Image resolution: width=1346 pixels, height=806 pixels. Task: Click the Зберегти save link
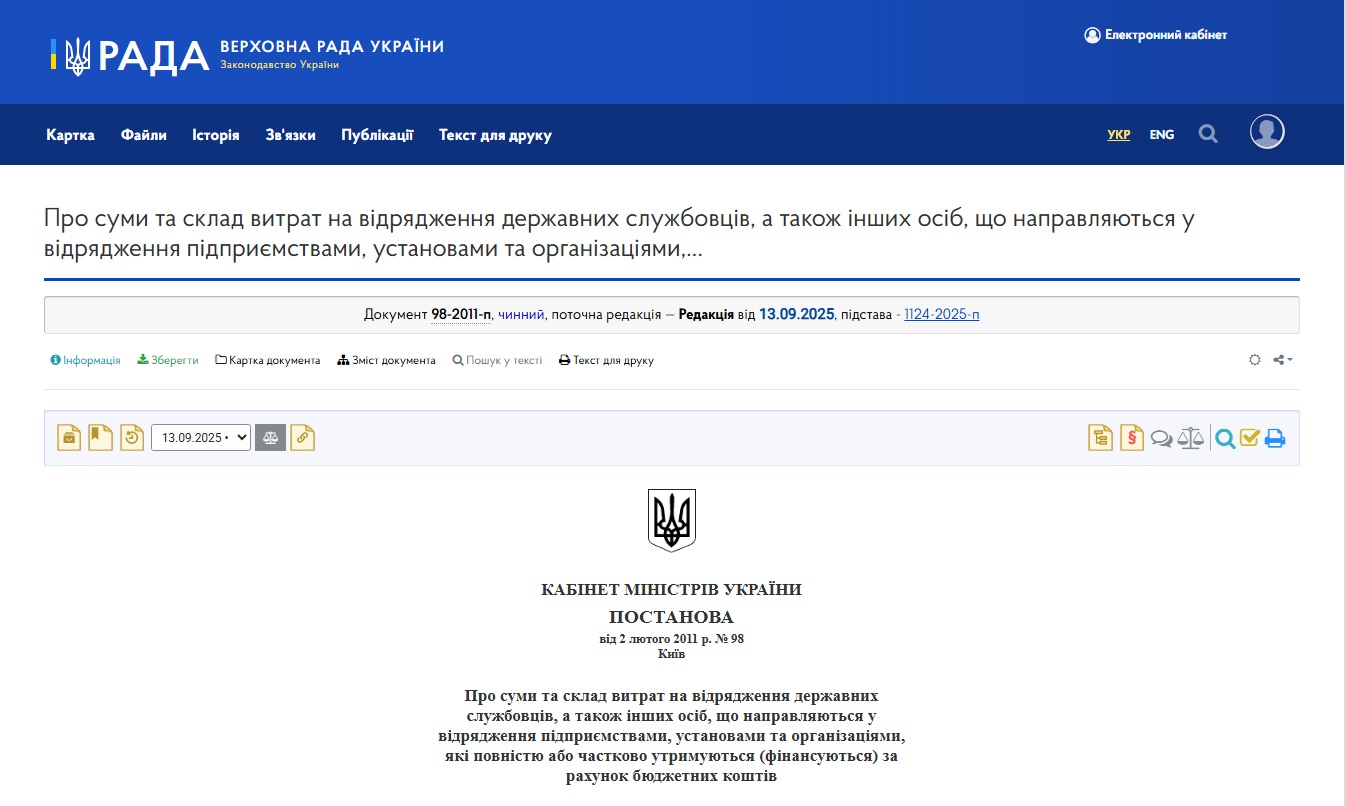(x=168, y=360)
